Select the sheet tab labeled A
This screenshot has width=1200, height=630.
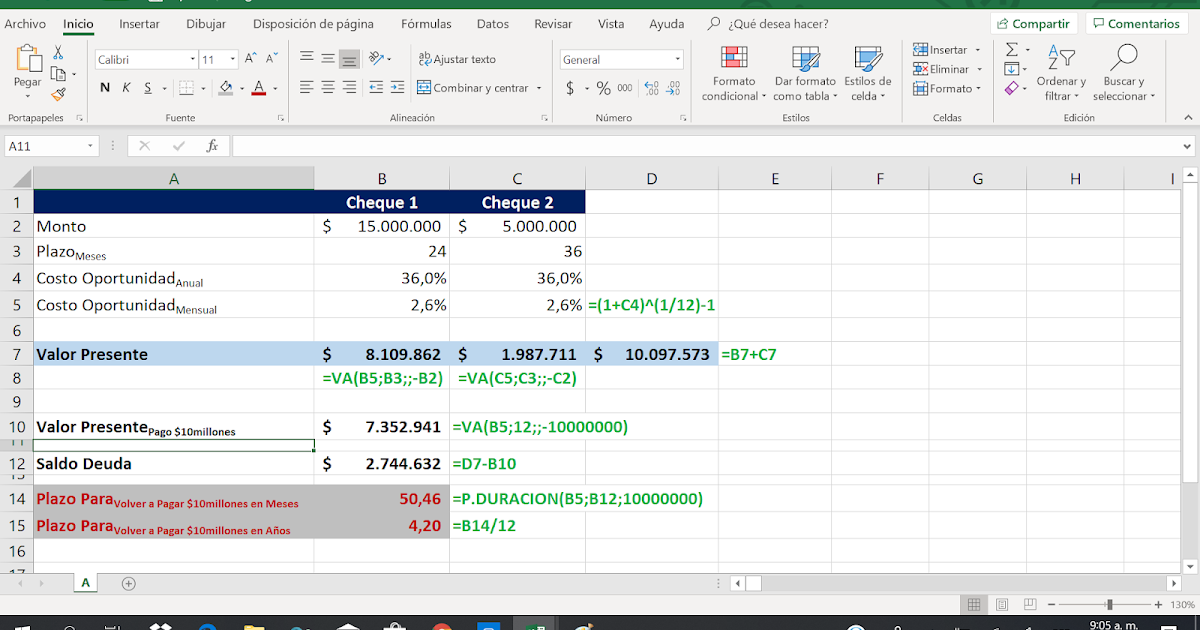tap(85, 582)
